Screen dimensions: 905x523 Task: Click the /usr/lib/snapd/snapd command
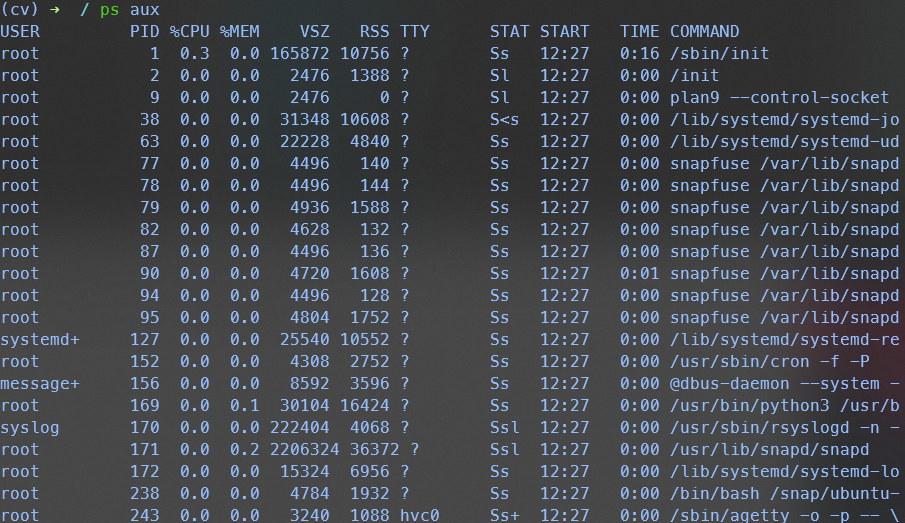click(x=769, y=449)
